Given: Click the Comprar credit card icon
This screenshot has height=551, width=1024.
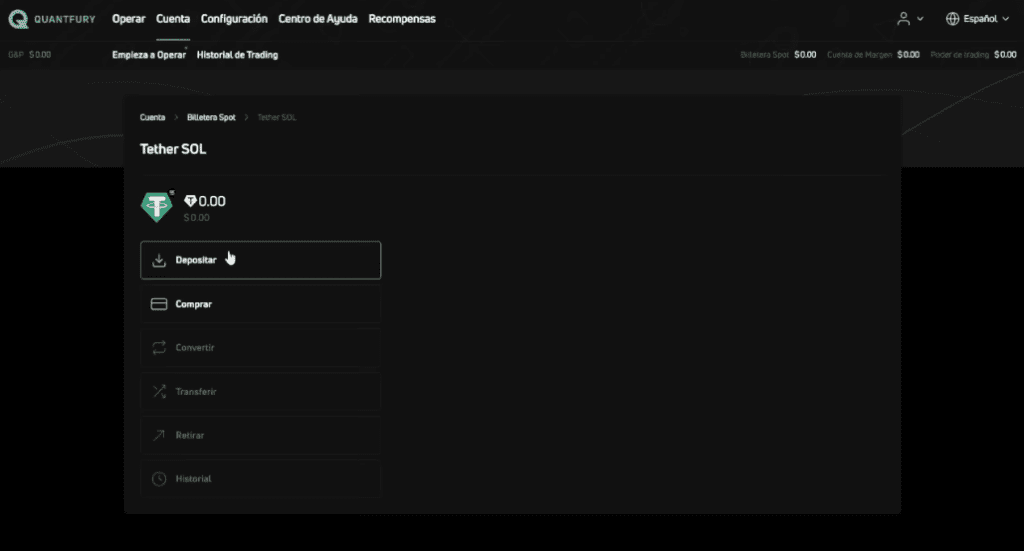Looking at the screenshot, I should pos(158,304).
